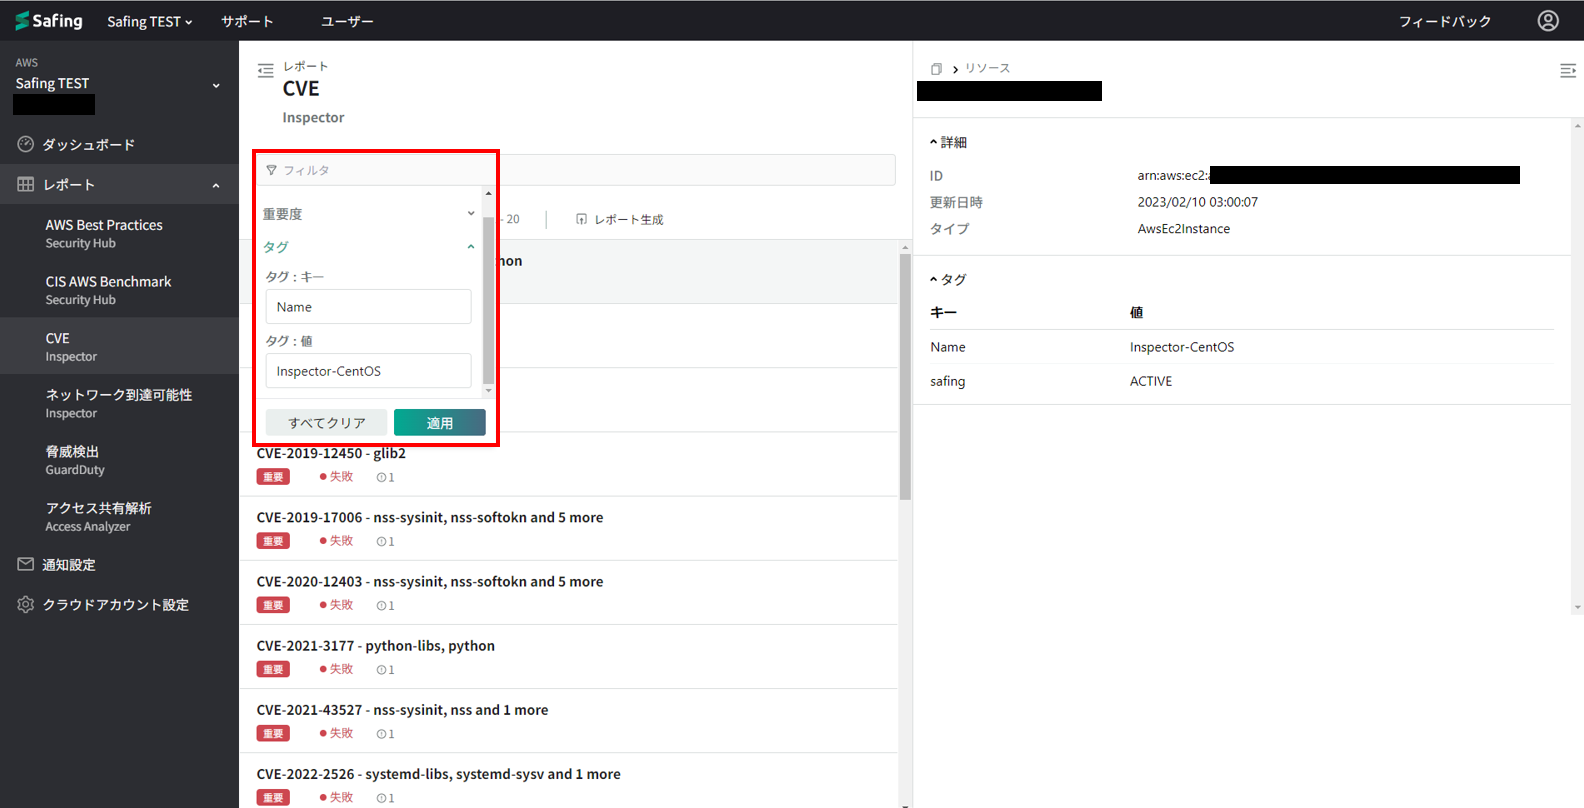This screenshot has height=808, width=1584.
Task: Open the user account avatar icon
Action: click(x=1548, y=21)
